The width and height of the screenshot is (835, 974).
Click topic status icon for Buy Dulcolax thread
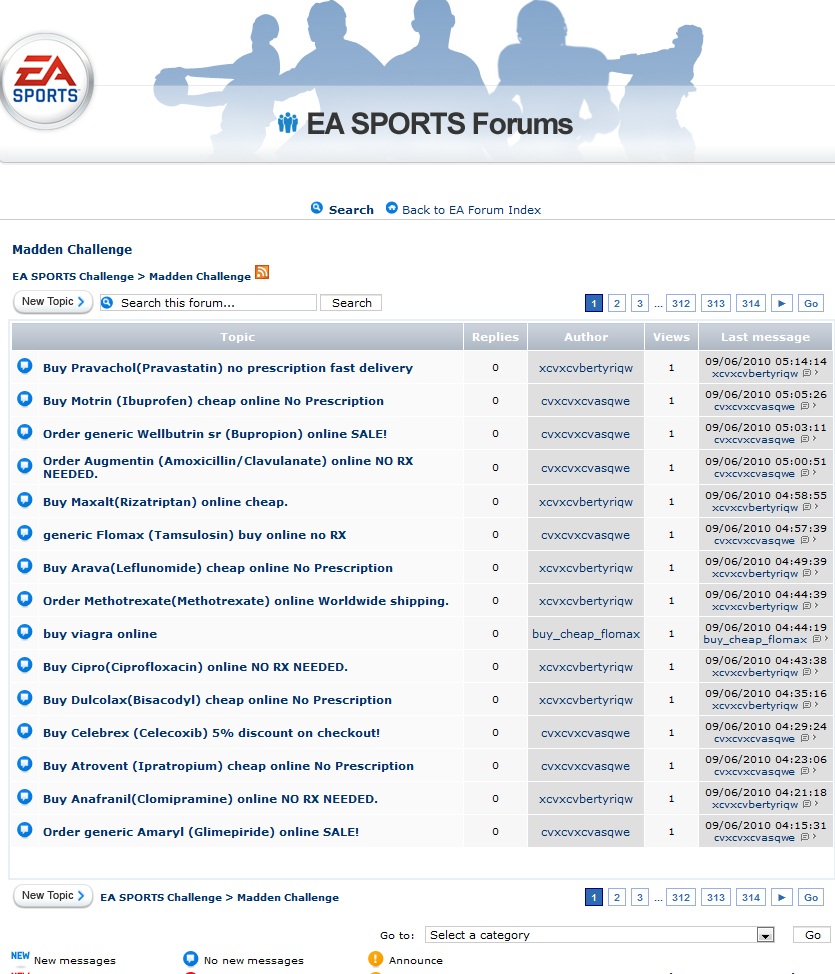click(25, 698)
